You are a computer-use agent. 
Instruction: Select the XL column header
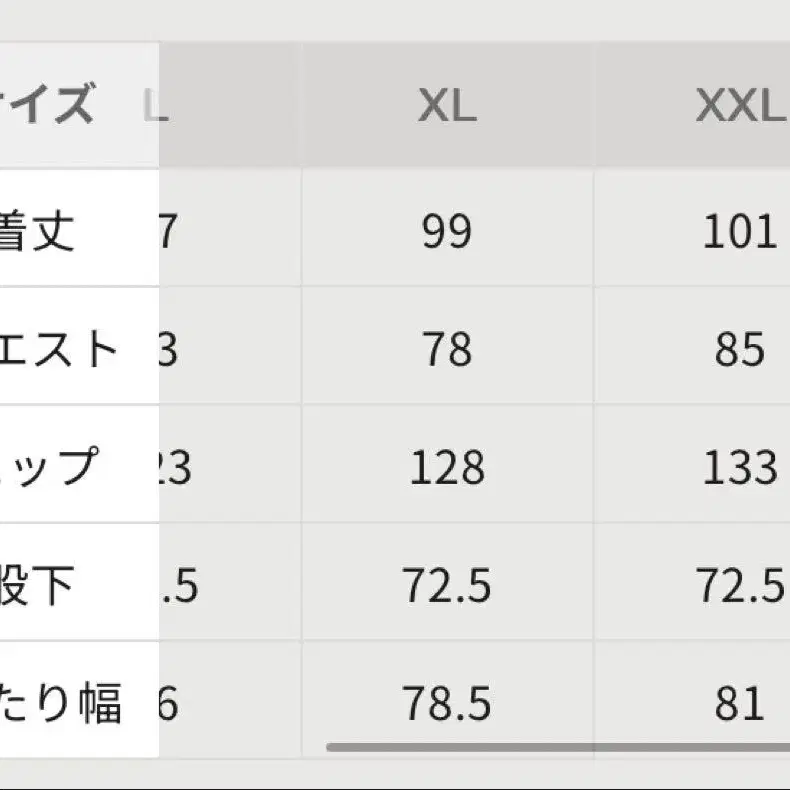click(446, 106)
